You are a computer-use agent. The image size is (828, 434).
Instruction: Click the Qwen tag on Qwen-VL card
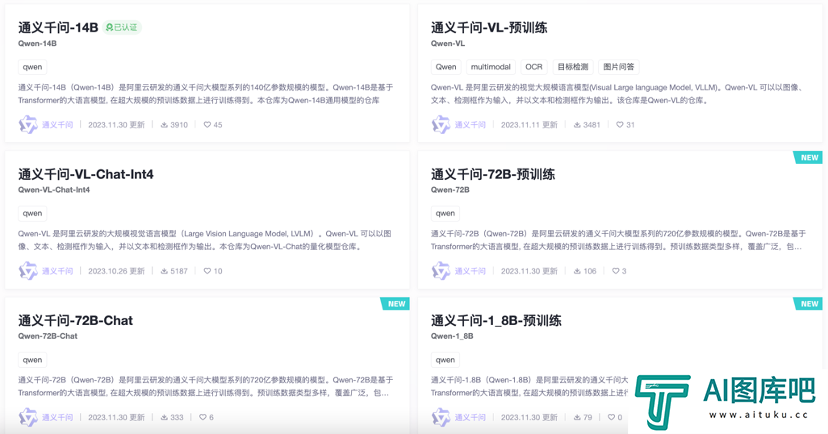pos(446,67)
